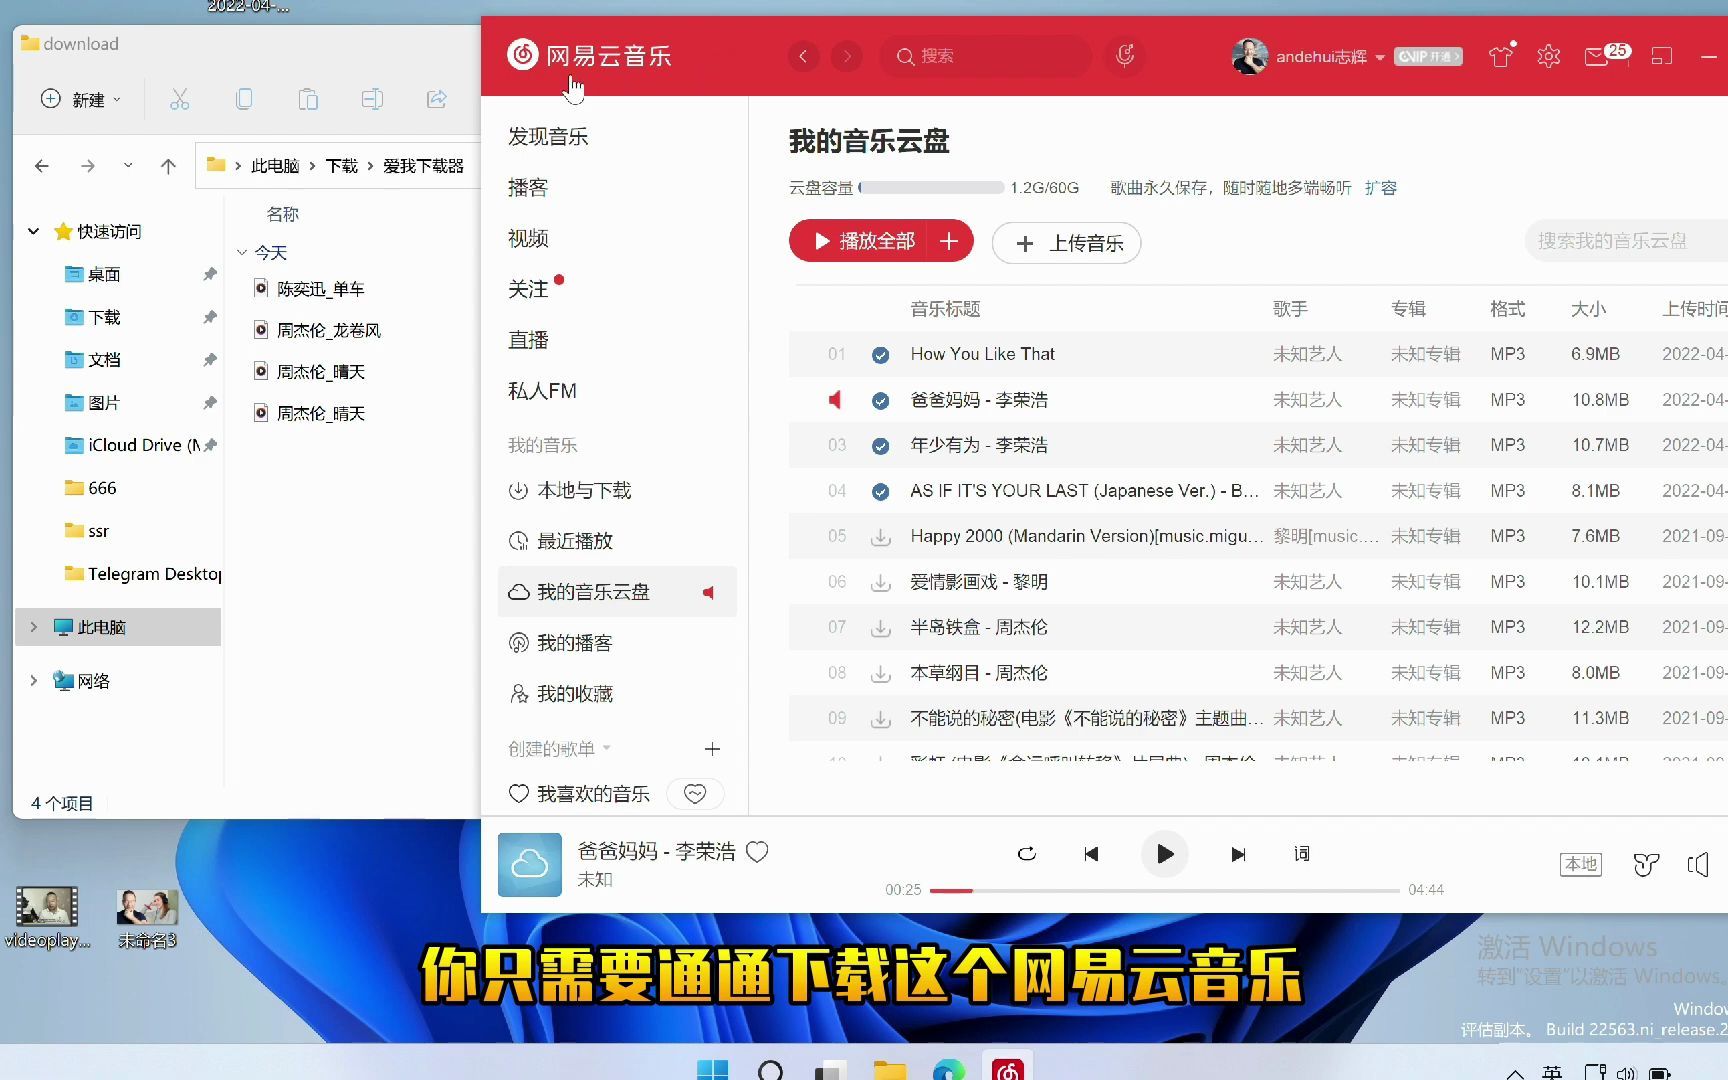
Task: Open the listen-to-identify song microphone icon
Action: tap(1125, 56)
